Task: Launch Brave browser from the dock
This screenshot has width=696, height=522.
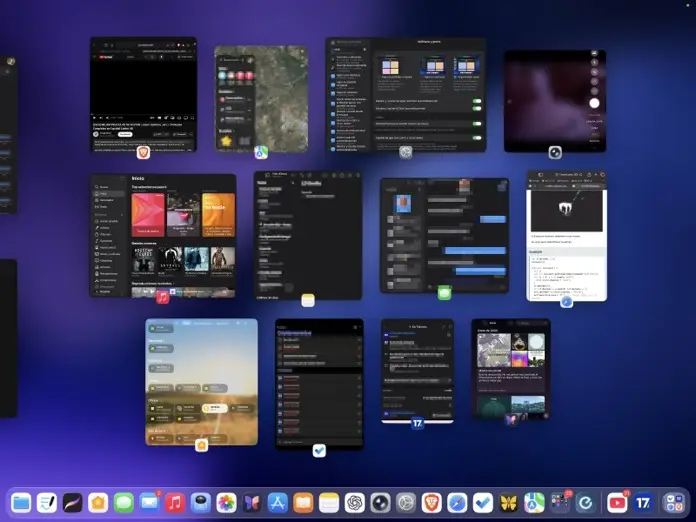Action: point(431,503)
